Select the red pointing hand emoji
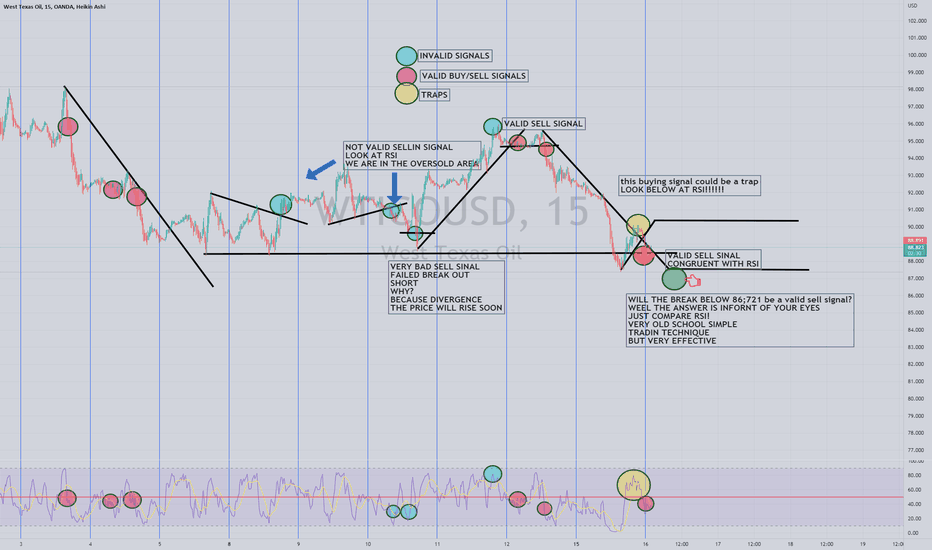 tap(694, 281)
